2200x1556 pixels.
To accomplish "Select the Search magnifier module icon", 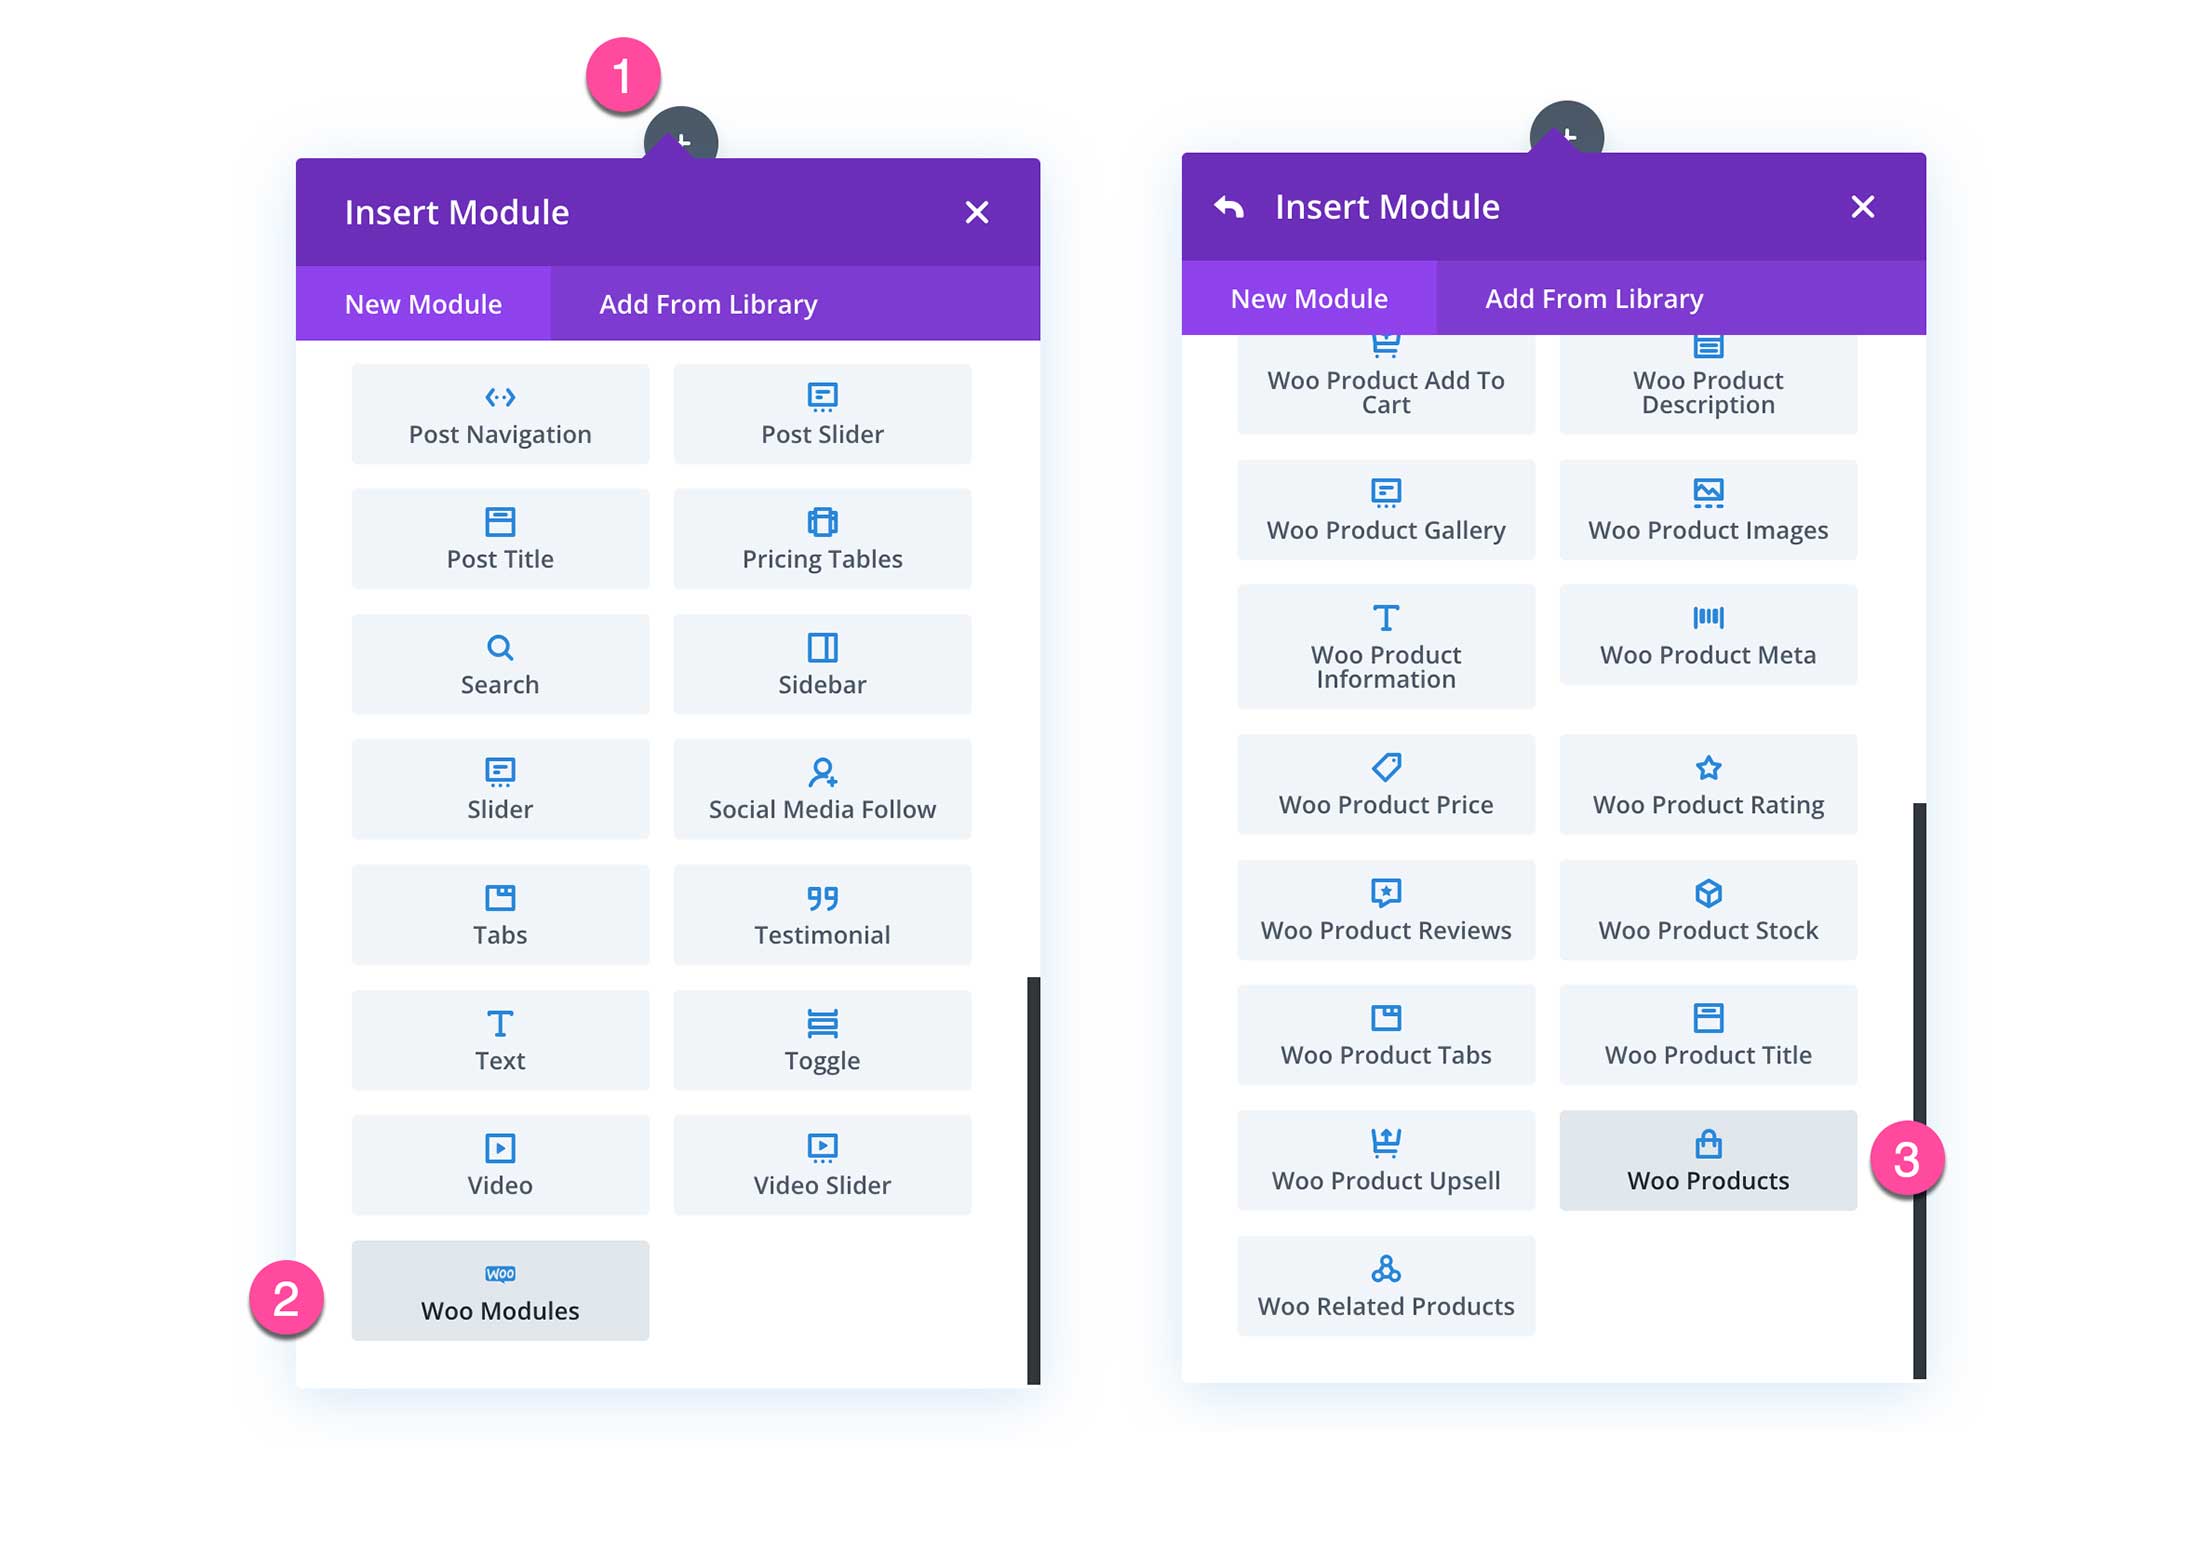I will [502, 645].
